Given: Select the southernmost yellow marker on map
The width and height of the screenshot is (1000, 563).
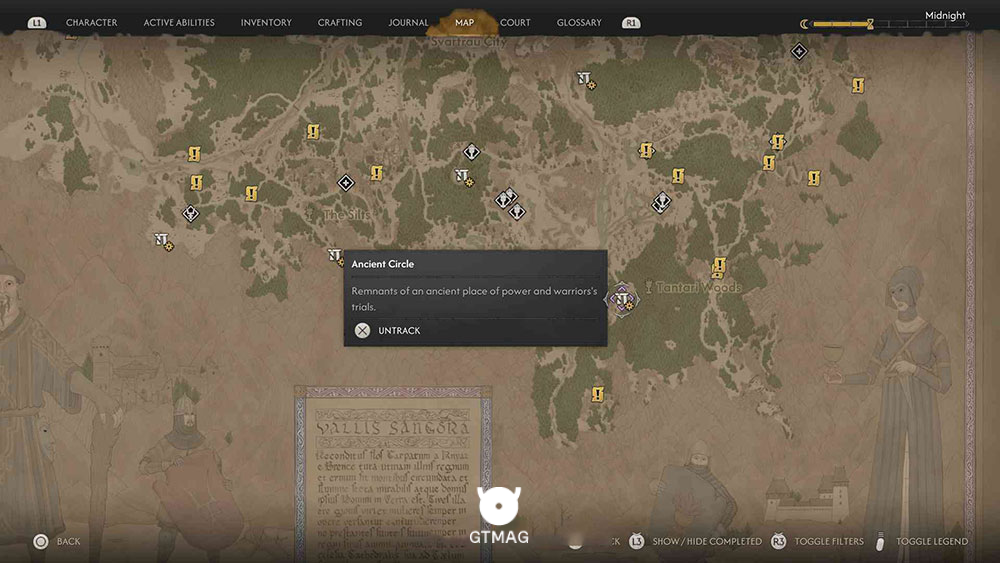Looking at the screenshot, I should (x=598, y=394).
